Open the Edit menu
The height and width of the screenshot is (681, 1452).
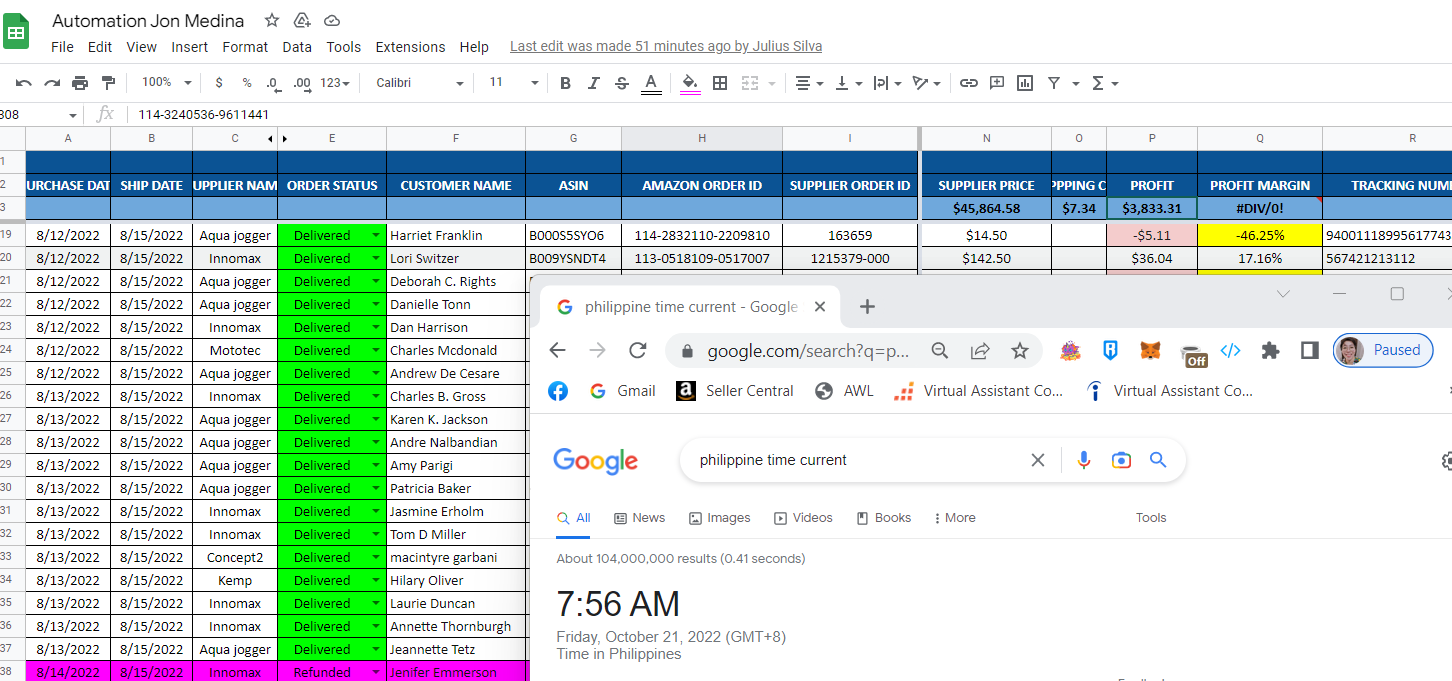(100, 47)
